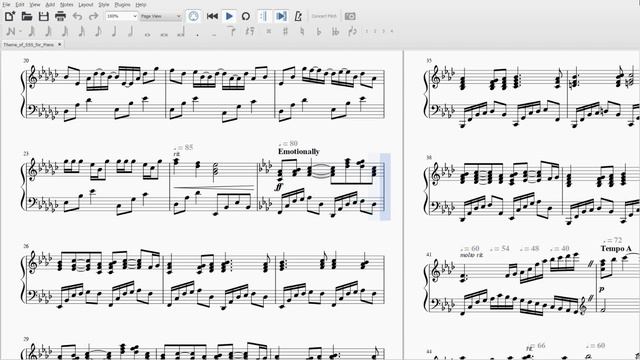Redo the last undone action
Image resolution: width=640 pixels, height=360 pixels.
[93, 16]
